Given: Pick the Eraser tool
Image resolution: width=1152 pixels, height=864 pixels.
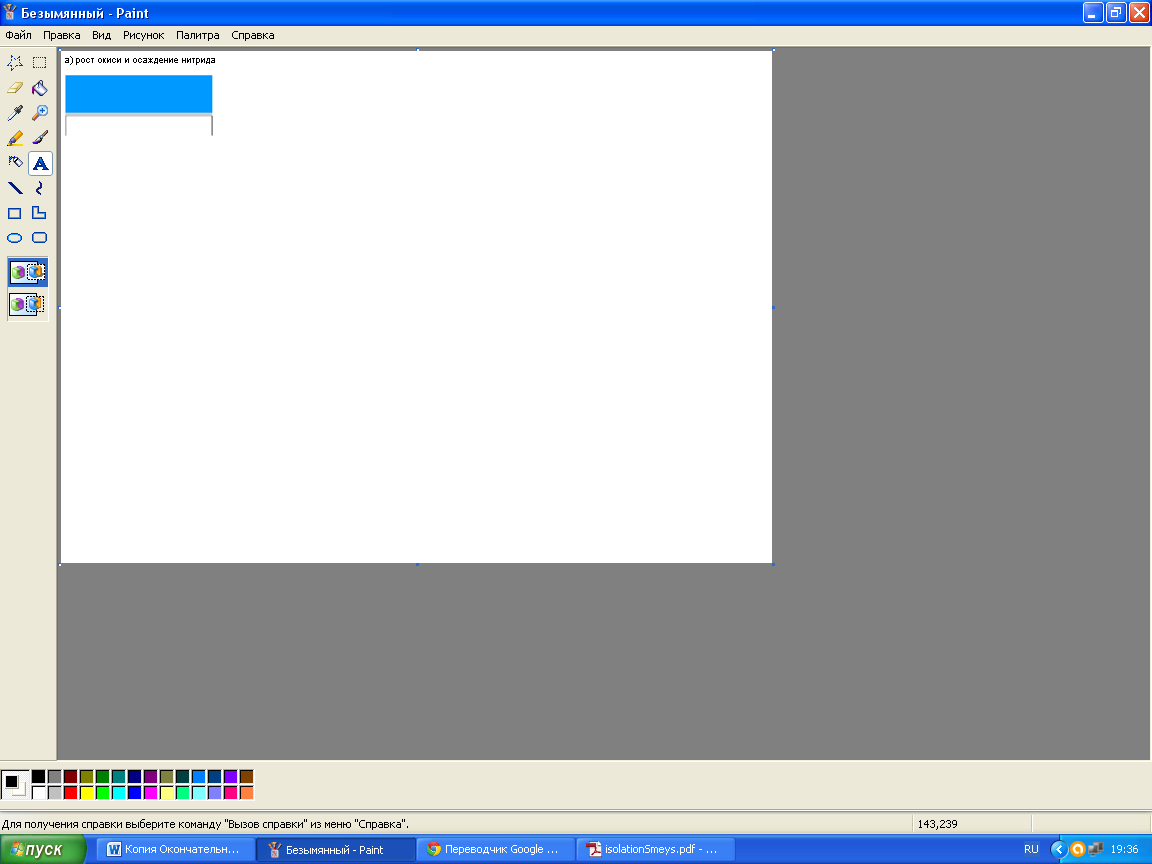Looking at the screenshot, I should coord(15,87).
